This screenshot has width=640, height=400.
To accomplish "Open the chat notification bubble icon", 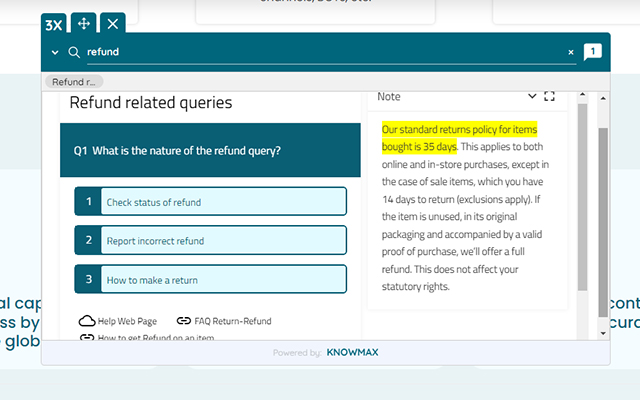I will 592,52.
